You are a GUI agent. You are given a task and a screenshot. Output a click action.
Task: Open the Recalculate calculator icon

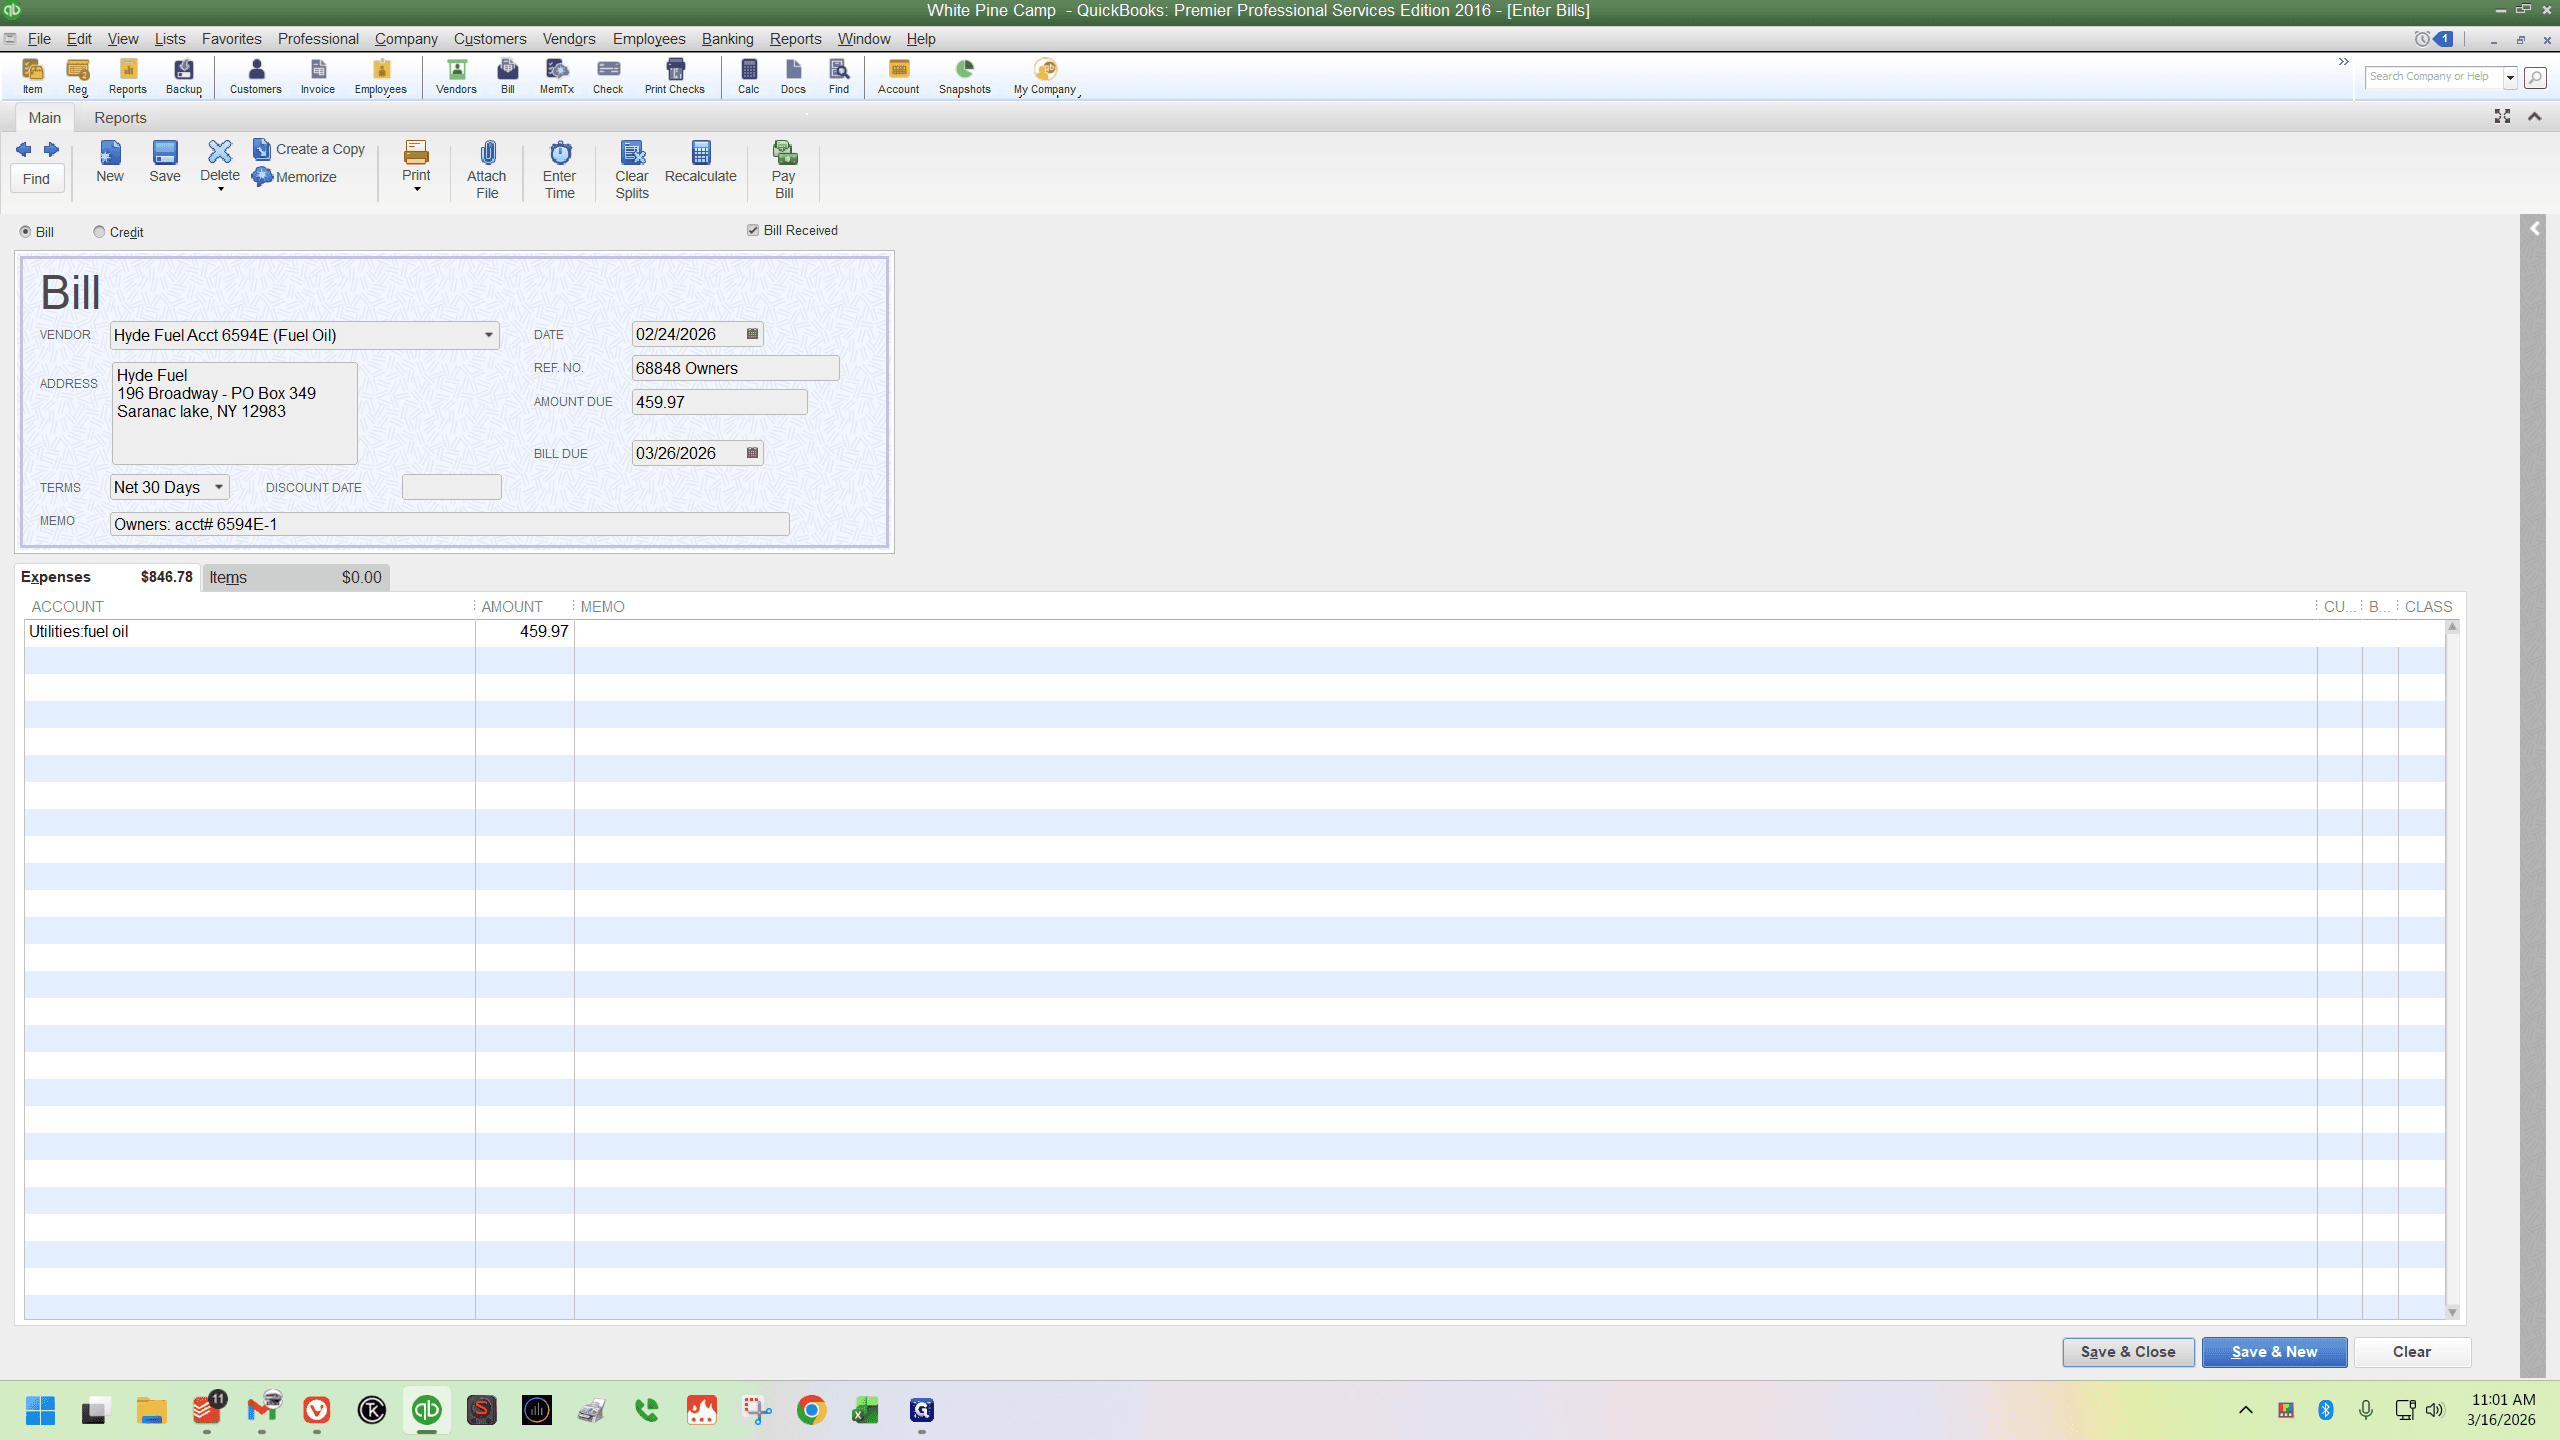click(701, 153)
